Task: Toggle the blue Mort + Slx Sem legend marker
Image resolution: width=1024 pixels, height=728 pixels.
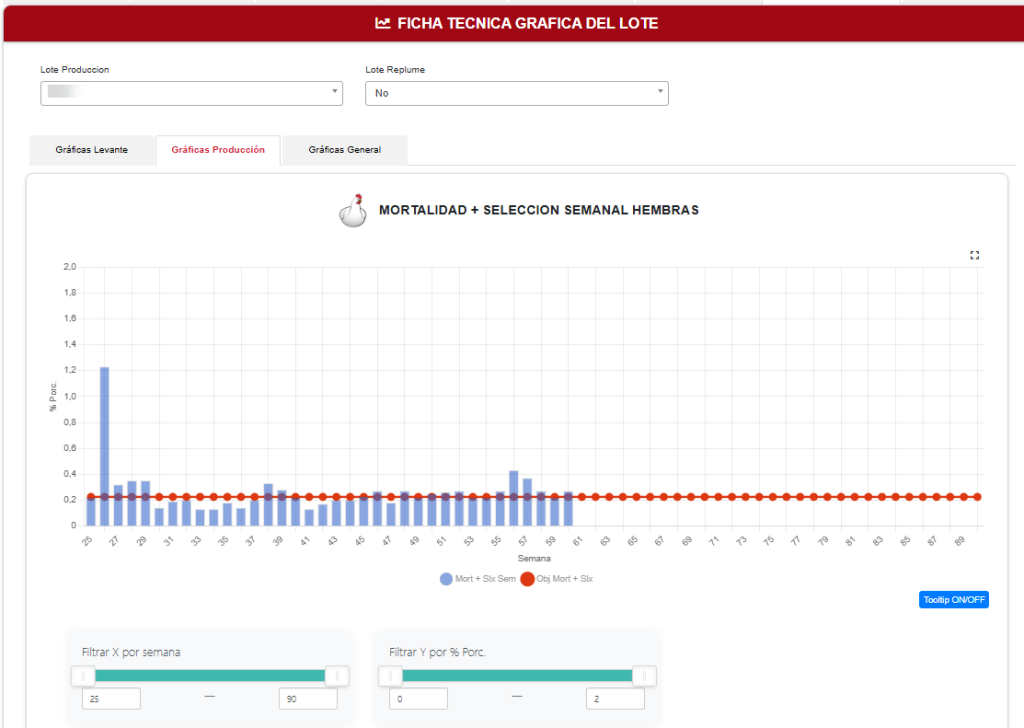Action: [x=446, y=579]
